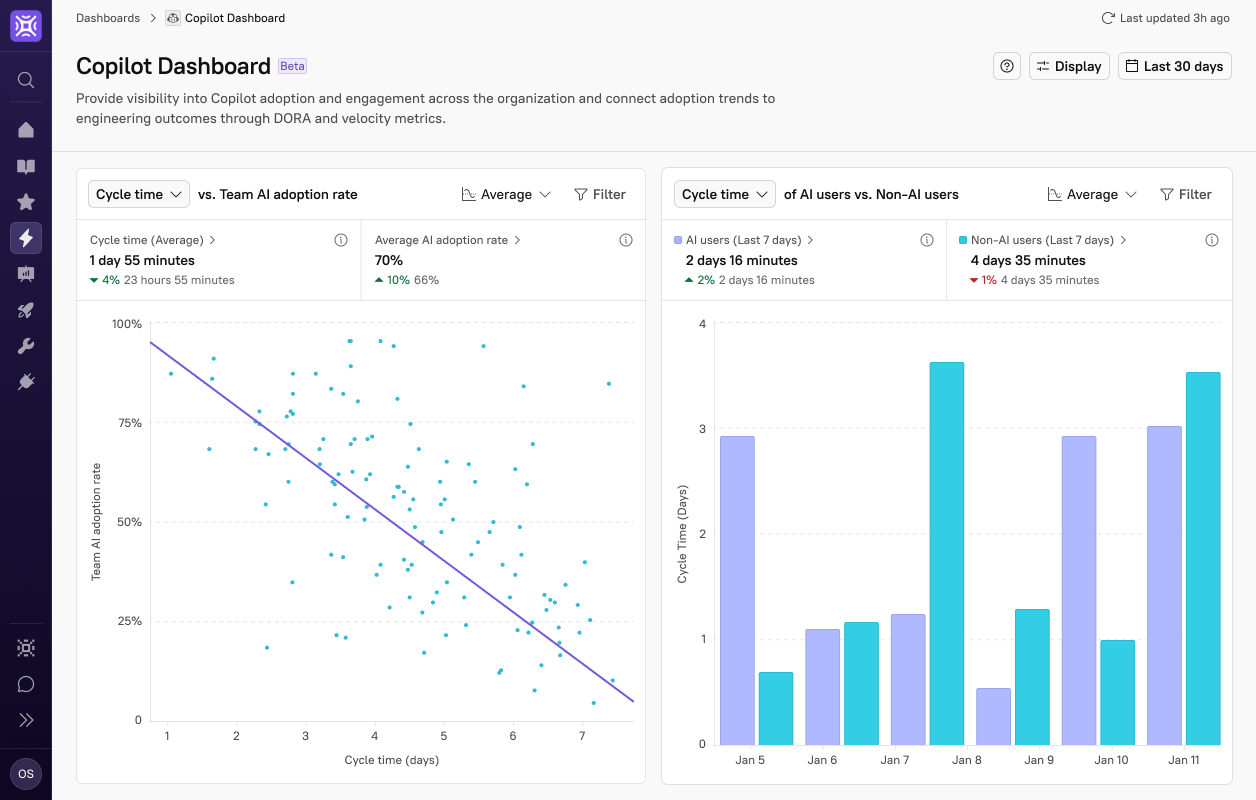
Task: Open the rocket icon in the sidebar
Action: (x=25, y=309)
